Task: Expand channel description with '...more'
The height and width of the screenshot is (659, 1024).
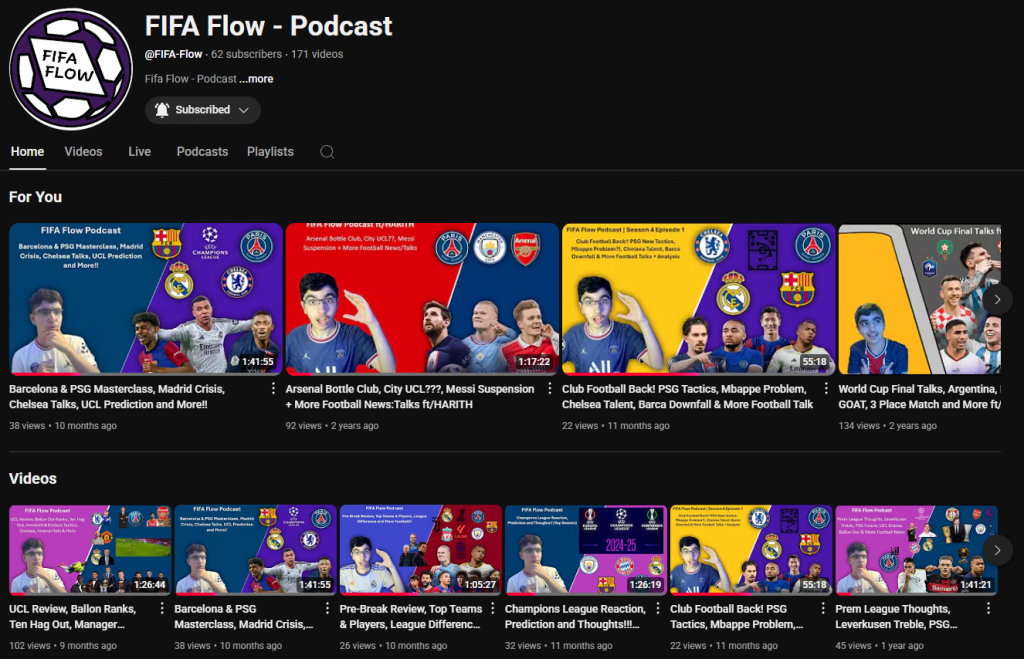Action: point(257,79)
